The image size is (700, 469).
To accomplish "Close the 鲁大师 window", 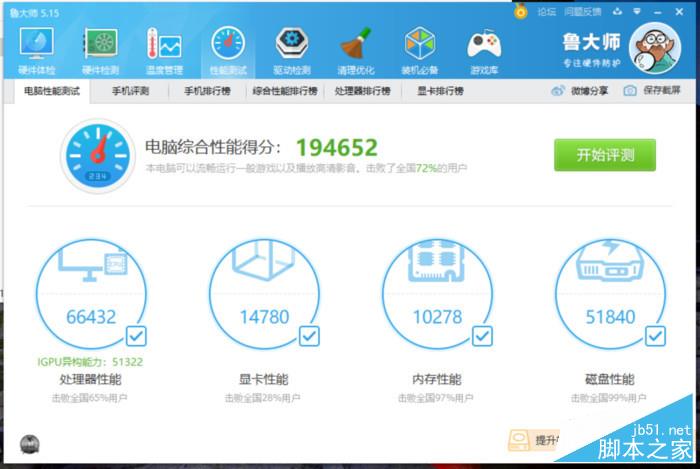I will click(x=679, y=12).
